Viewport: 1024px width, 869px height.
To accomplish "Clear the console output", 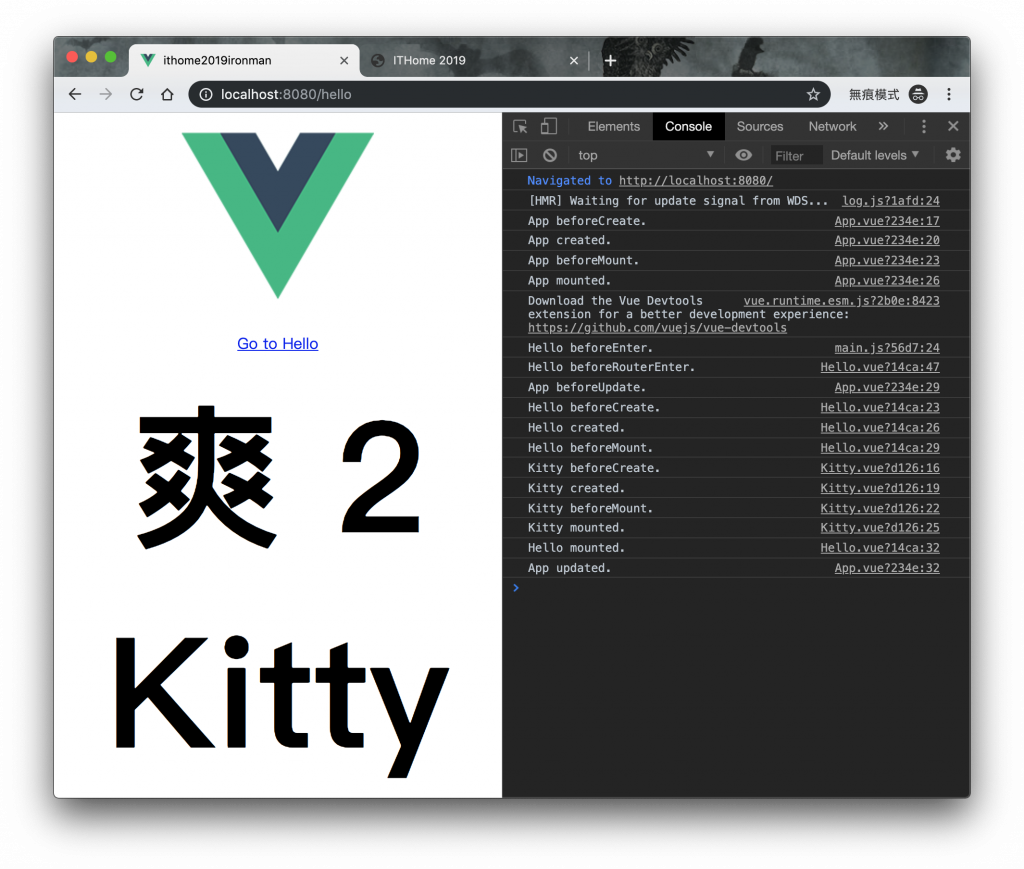I will click(550, 155).
